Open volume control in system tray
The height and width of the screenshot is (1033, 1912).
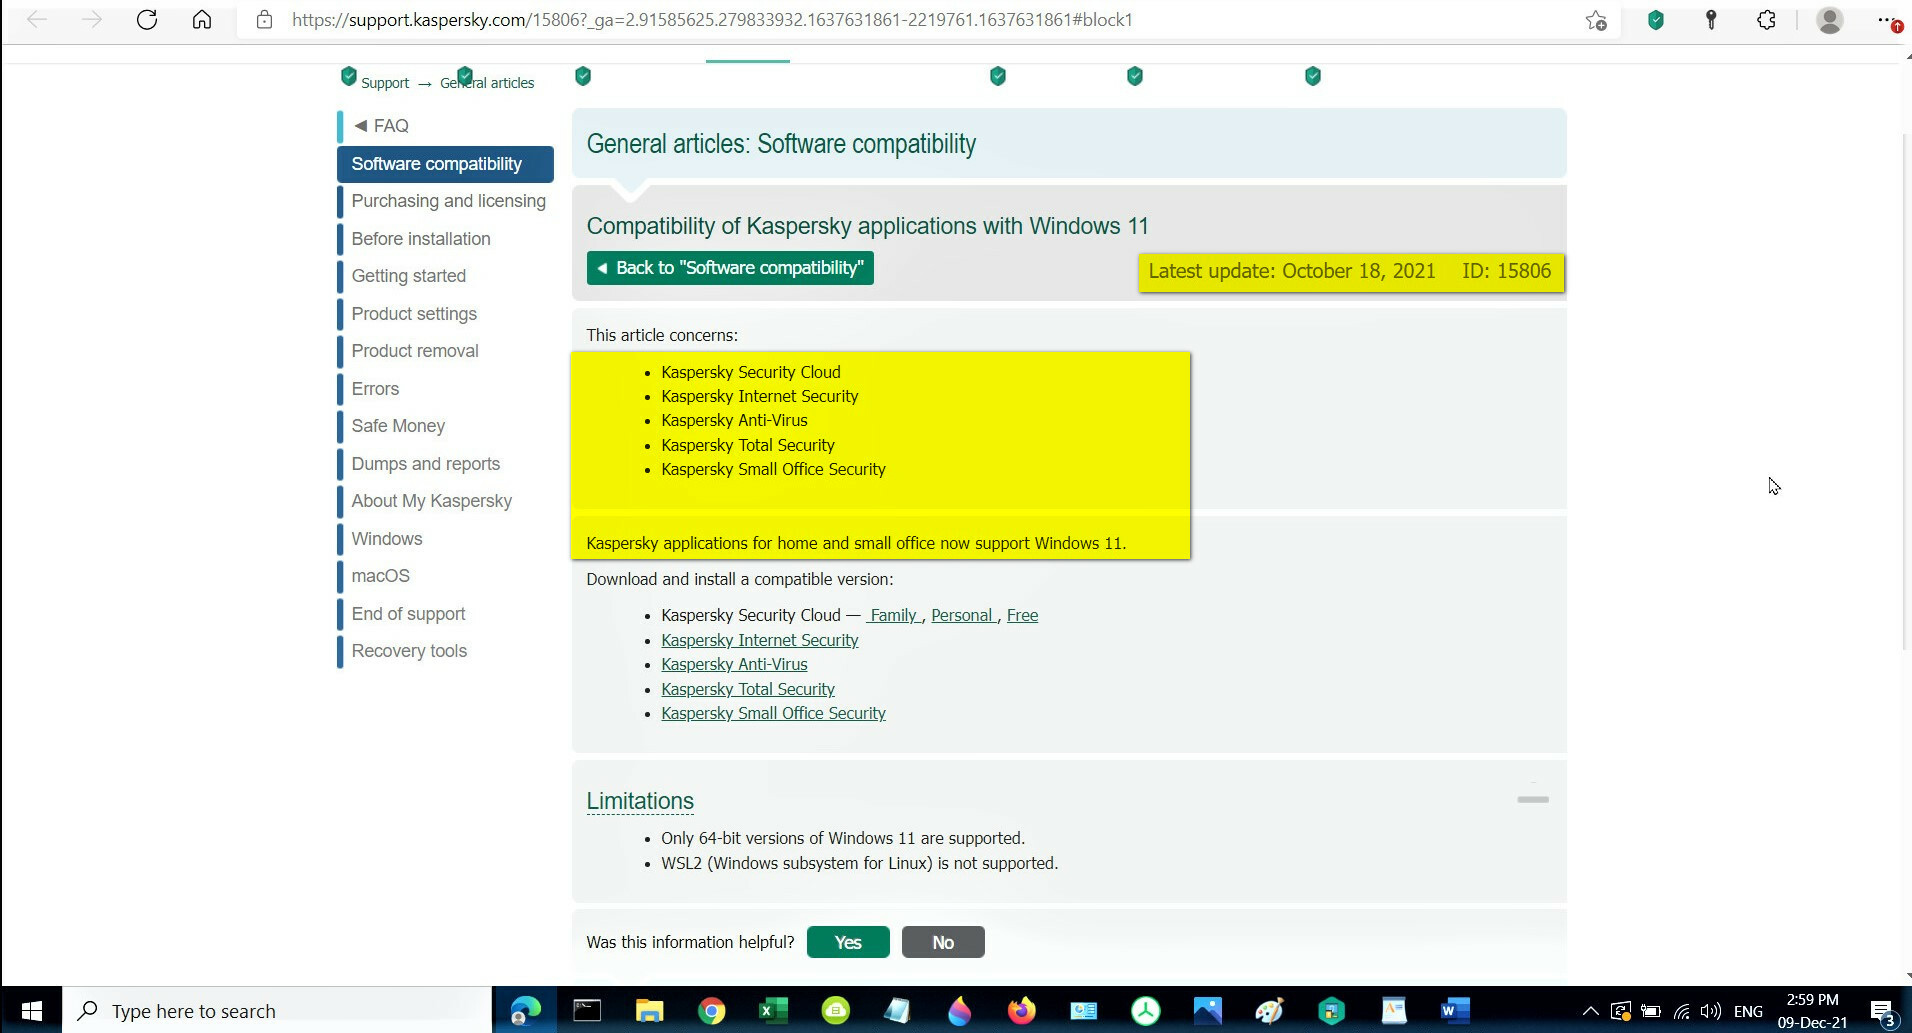pyautogui.click(x=1711, y=1011)
